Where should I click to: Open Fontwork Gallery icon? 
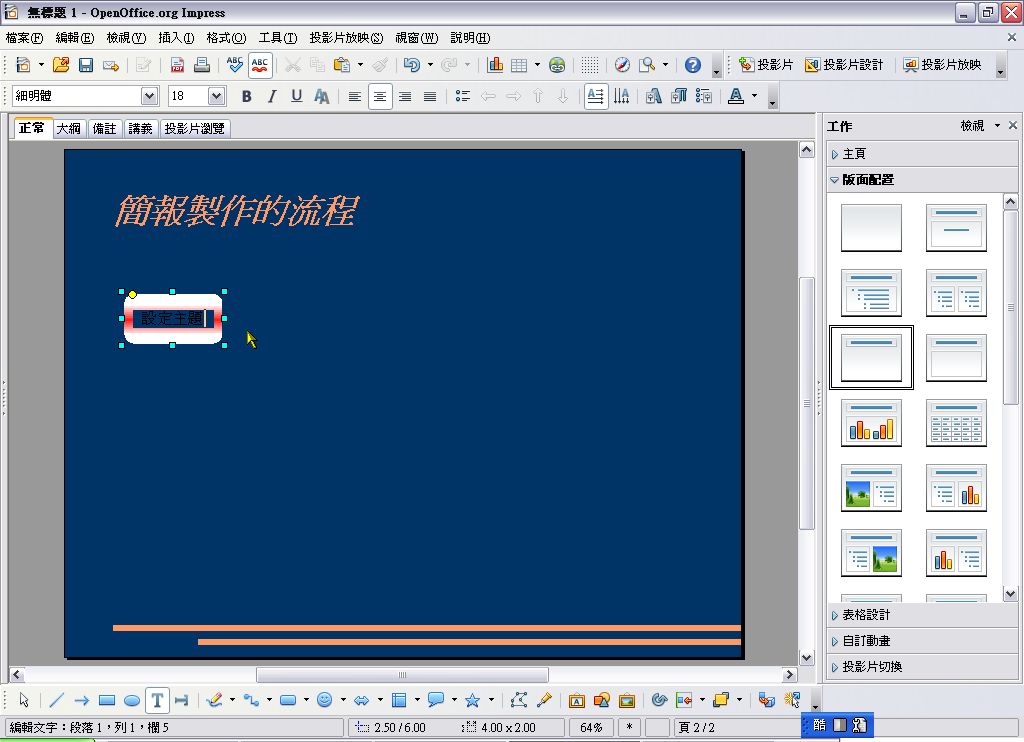tap(577, 701)
